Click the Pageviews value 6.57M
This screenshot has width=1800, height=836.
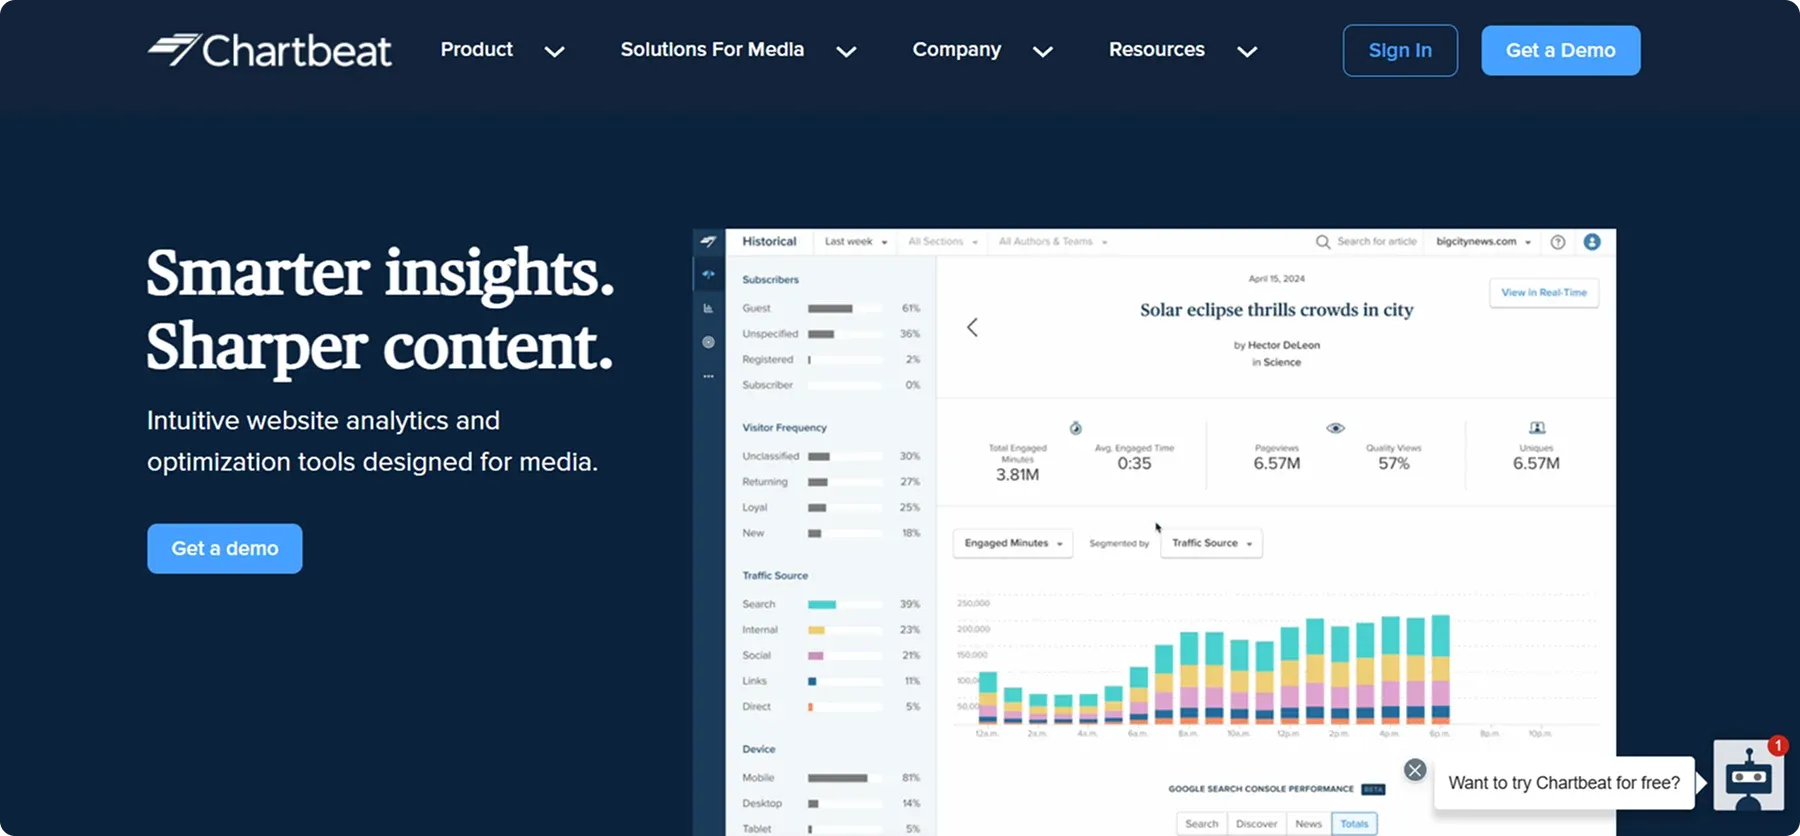click(1277, 463)
